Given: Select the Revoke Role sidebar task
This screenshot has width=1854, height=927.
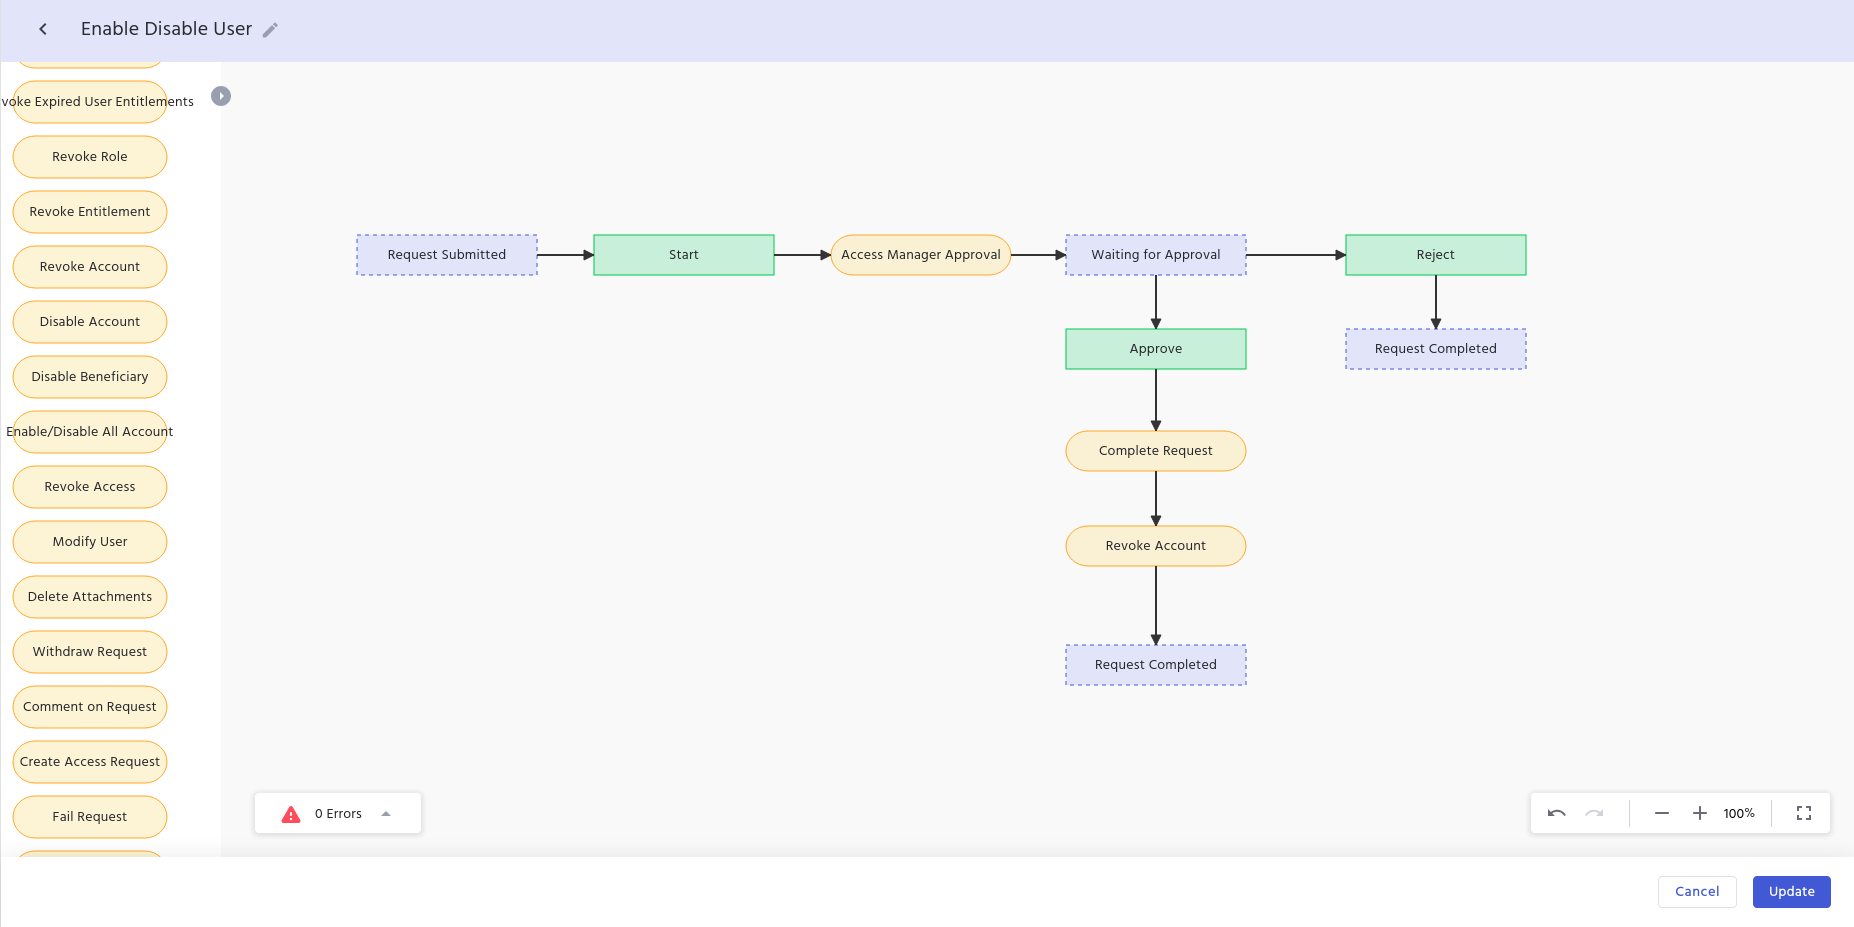Looking at the screenshot, I should (90, 157).
